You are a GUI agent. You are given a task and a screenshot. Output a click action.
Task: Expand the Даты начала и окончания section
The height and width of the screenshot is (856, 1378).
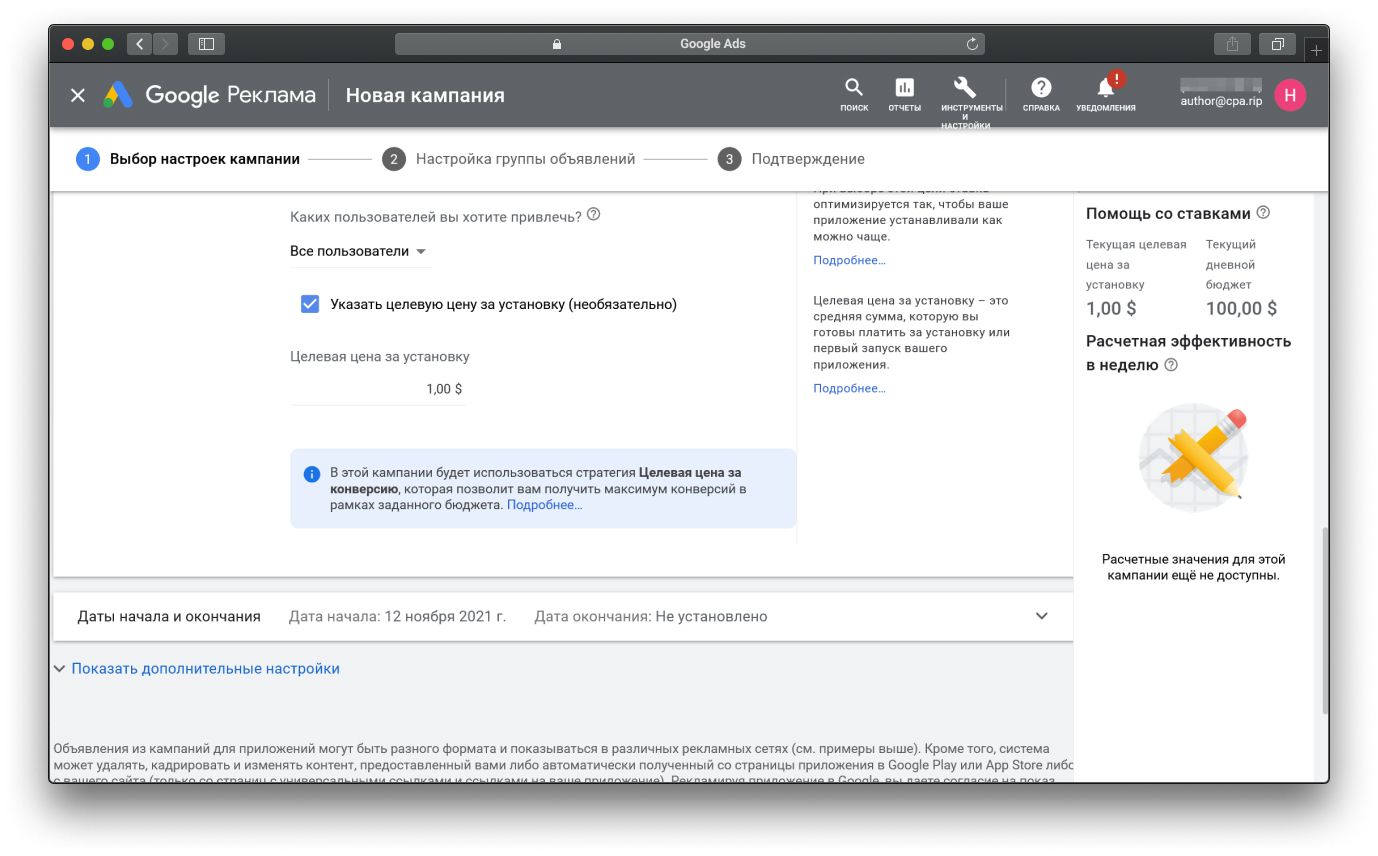pos(1042,616)
